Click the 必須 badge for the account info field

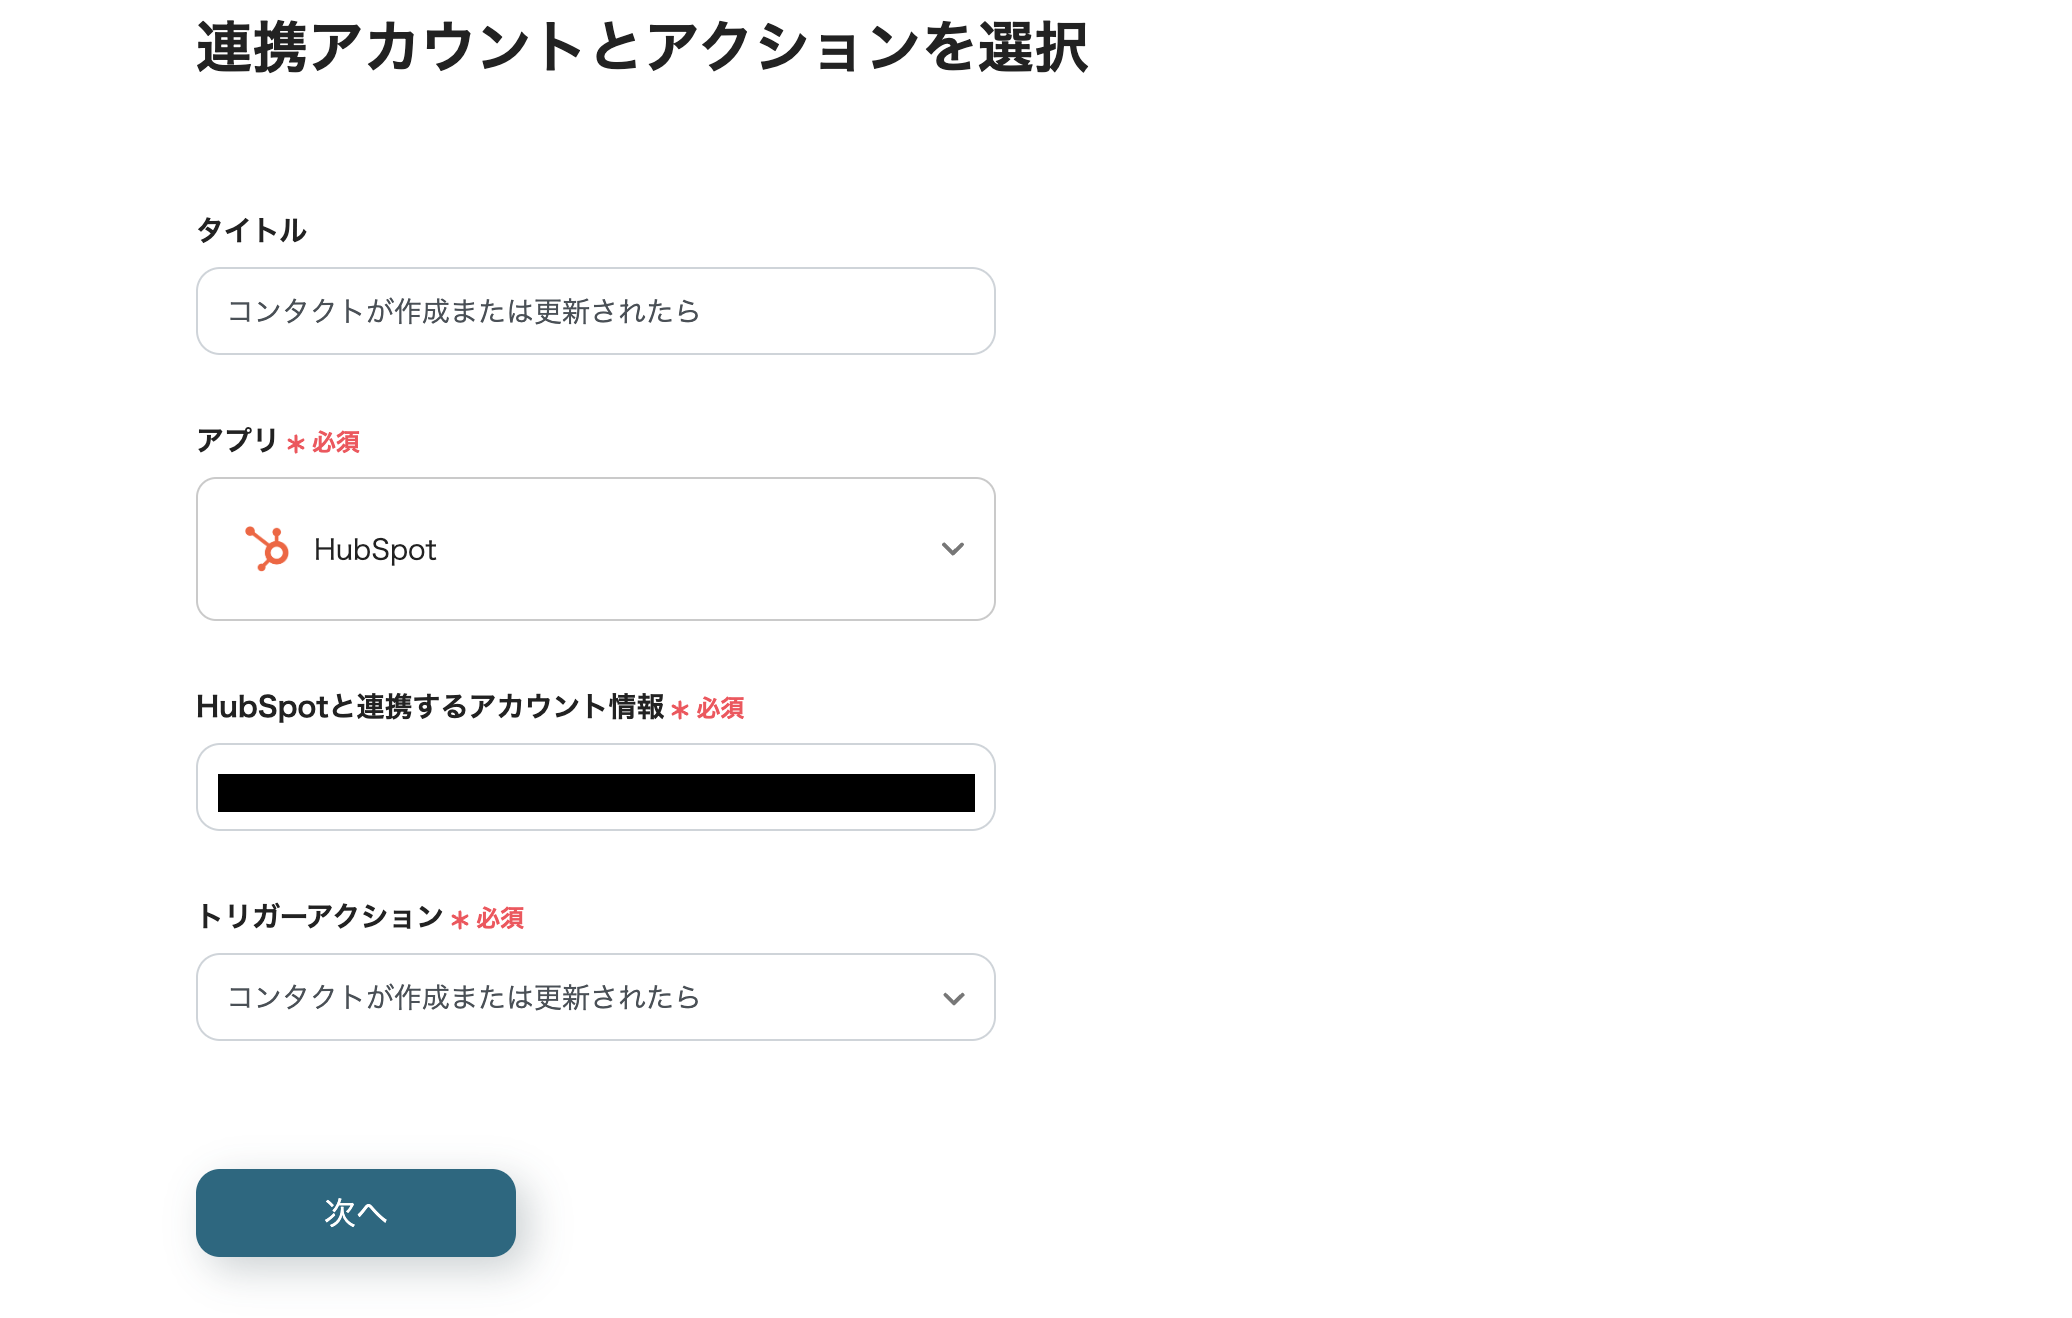tap(719, 708)
